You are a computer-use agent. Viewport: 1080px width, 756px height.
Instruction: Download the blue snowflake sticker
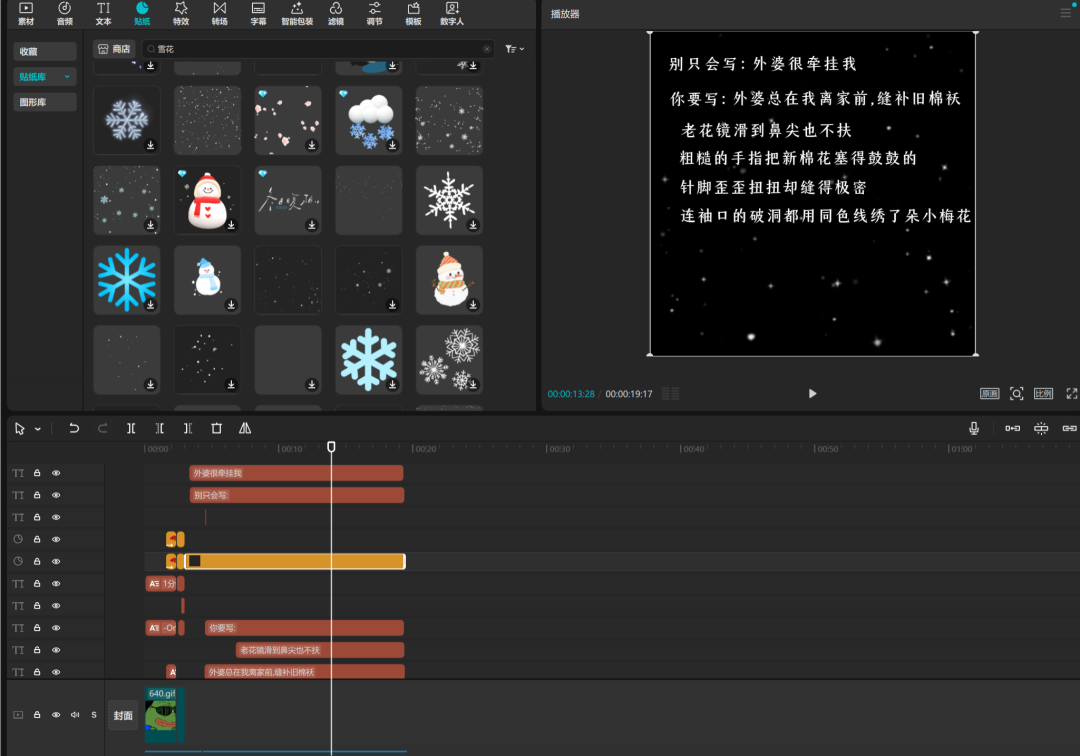(x=150, y=304)
